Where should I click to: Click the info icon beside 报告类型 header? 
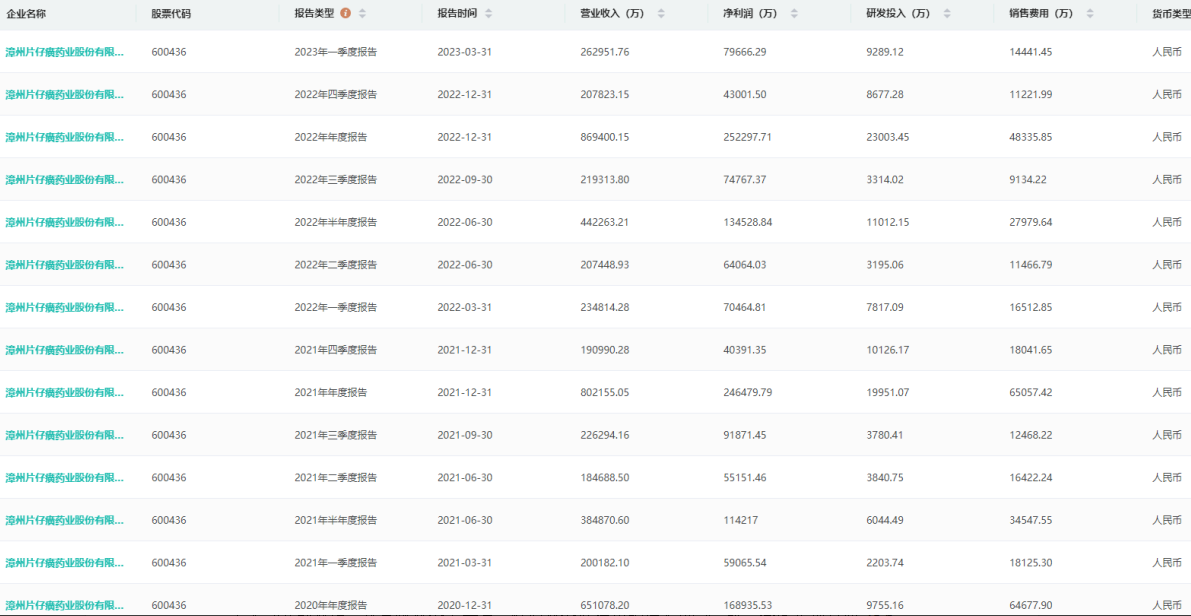[346, 14]
